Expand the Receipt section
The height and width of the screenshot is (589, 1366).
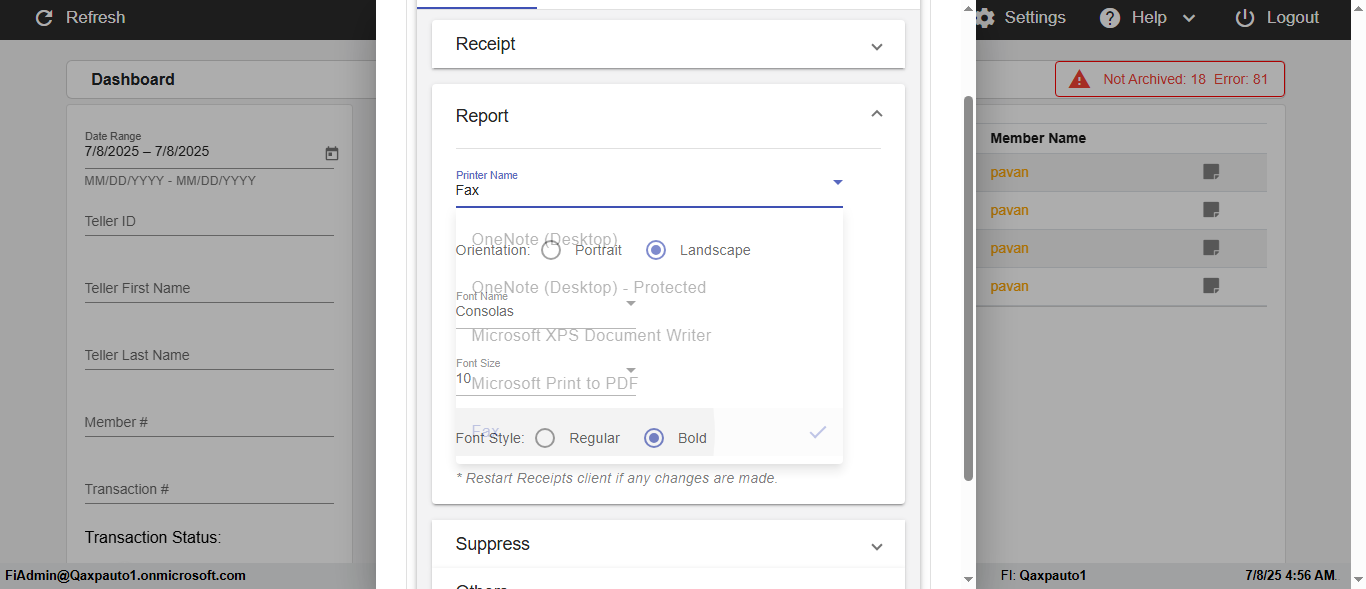(x=877, y=46)
